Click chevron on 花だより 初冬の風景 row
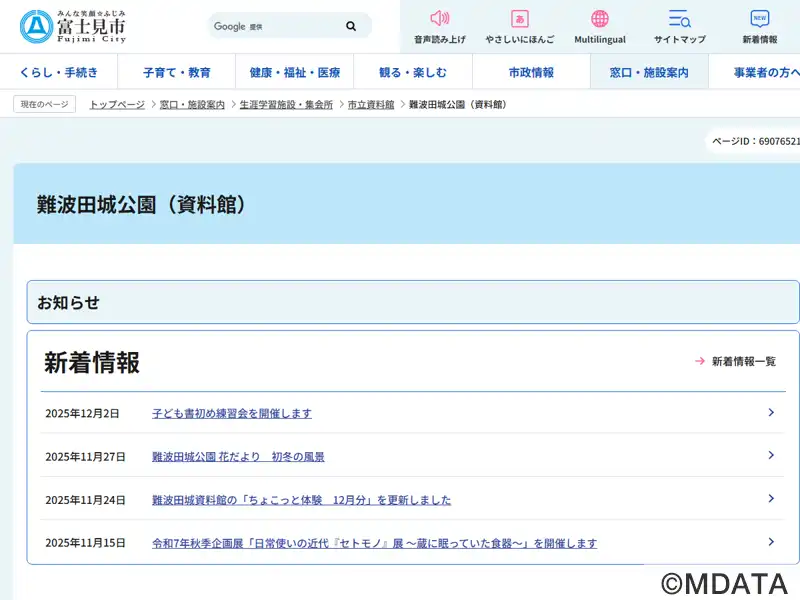800x600 pixels. [x=771, y=456]
